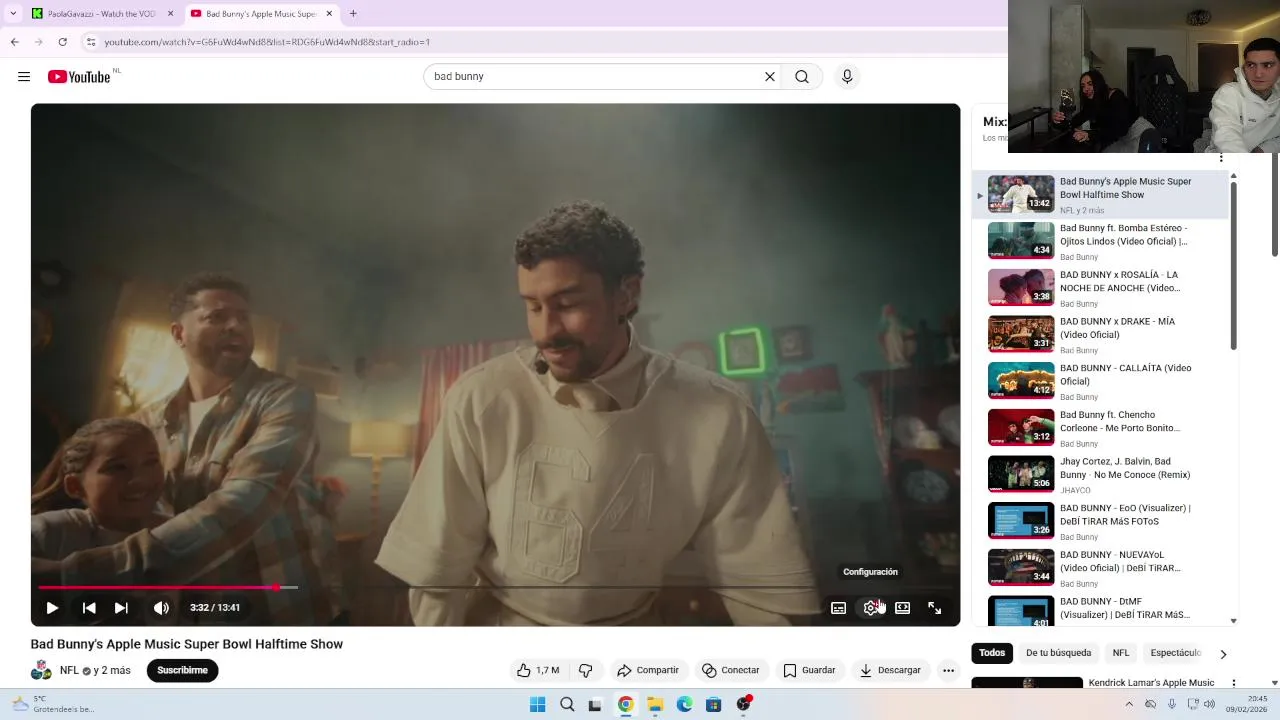Enter full screen mode
The width and height of the screenshot is (1280, 720).
click(x=935, y=608)
